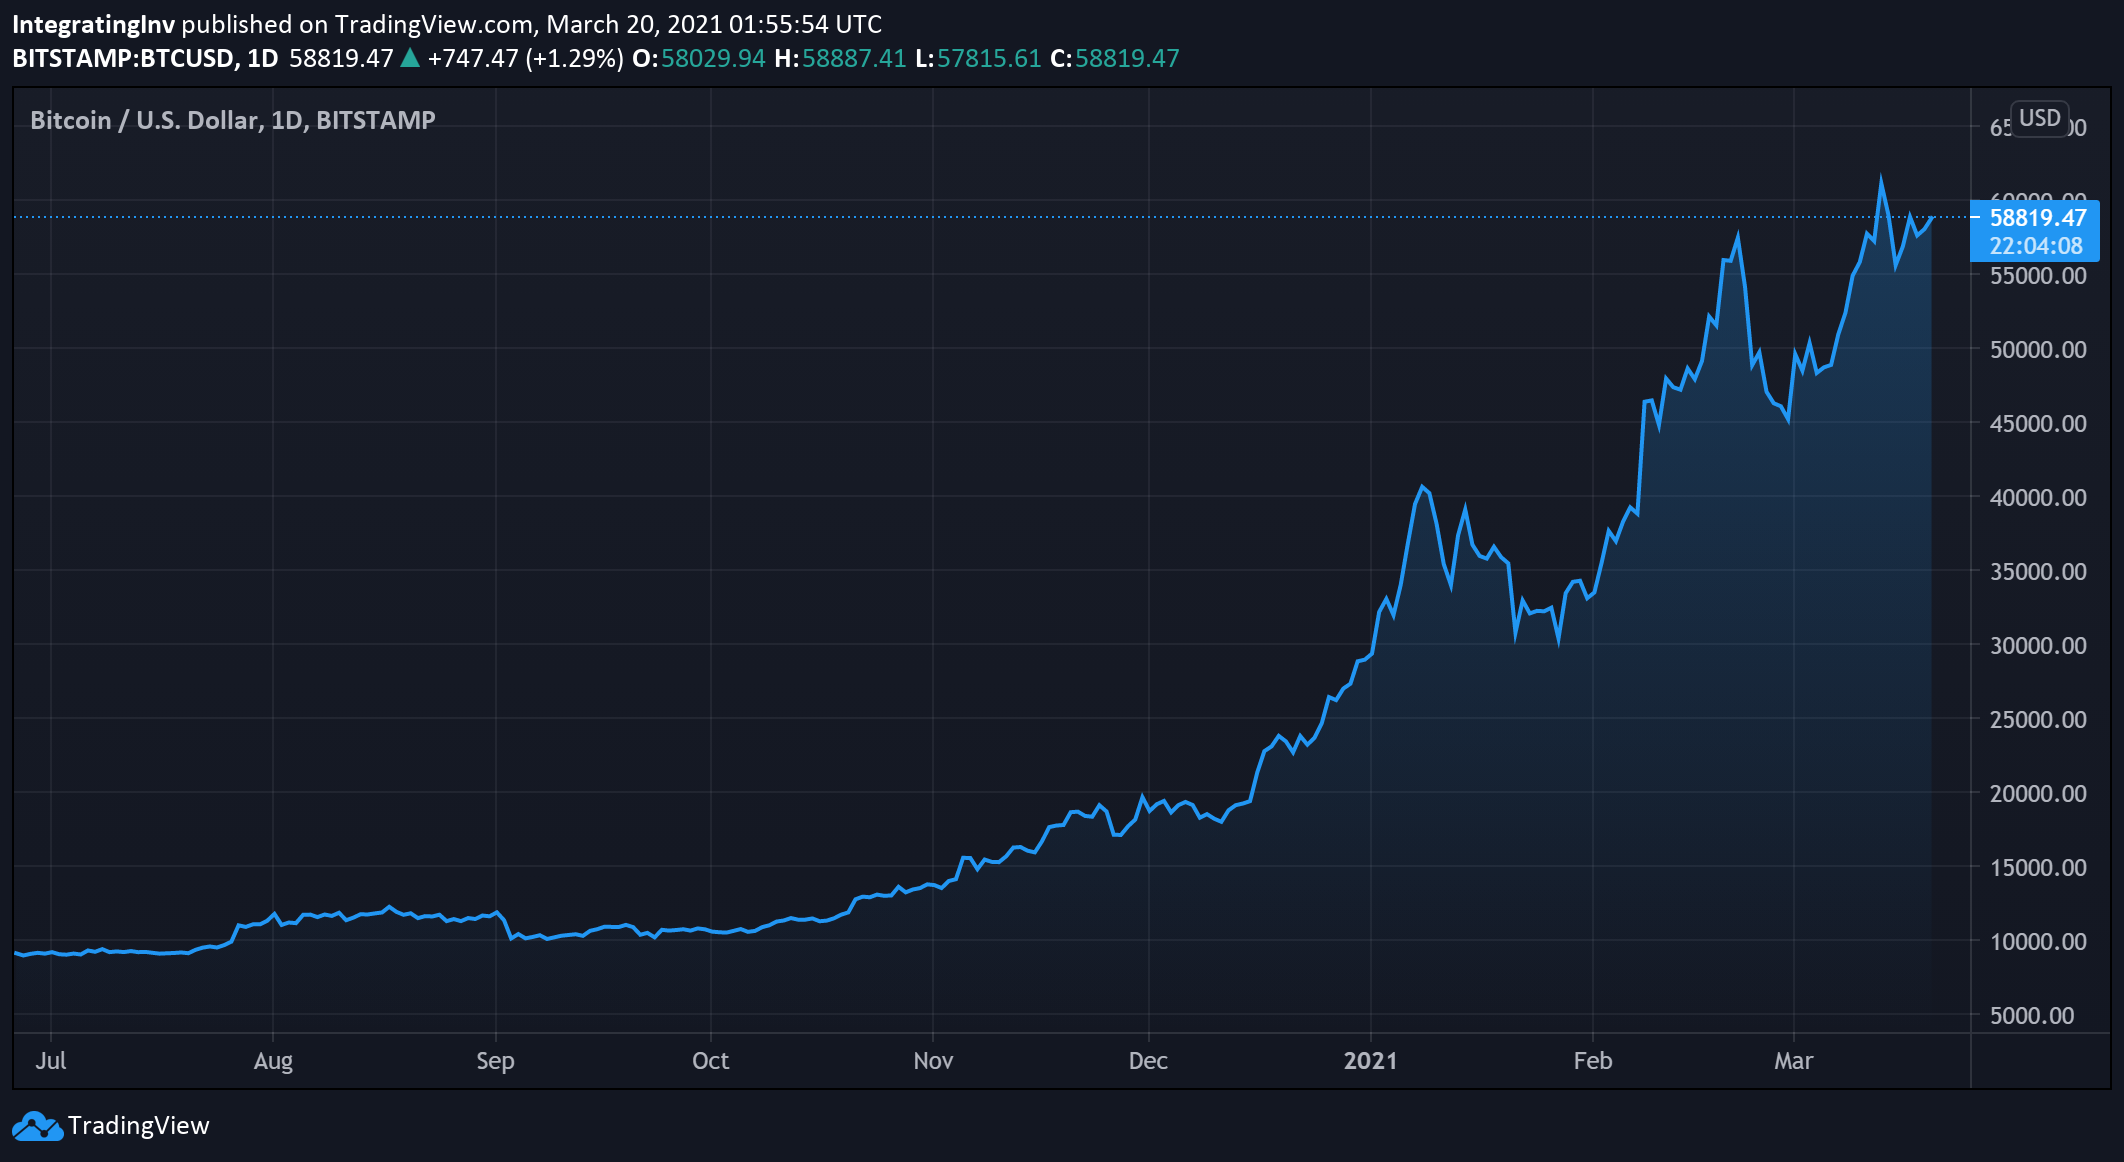Click the 10000.00 price scale label
The width and height of the screenshot is (2124, 1162).
[2037, 942]
